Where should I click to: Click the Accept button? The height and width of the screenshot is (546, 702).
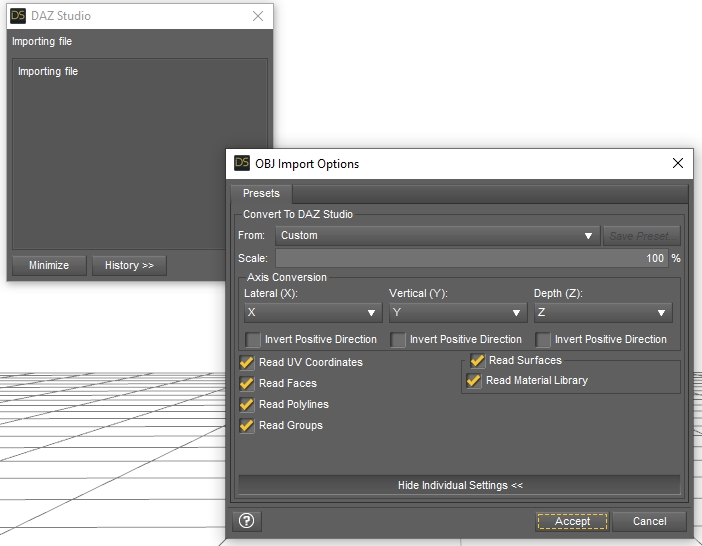tap(572, 521)
